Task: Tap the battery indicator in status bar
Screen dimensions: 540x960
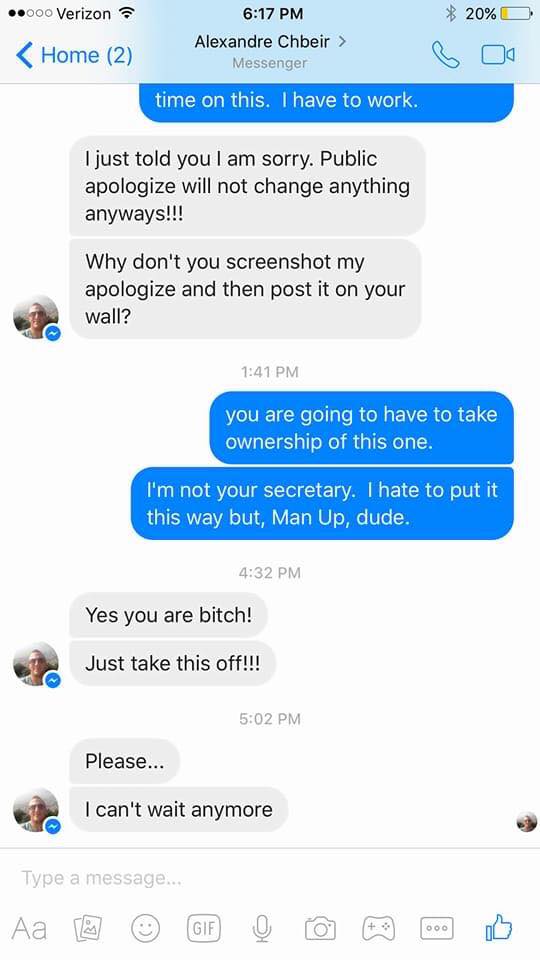Action: coord(516,13)
